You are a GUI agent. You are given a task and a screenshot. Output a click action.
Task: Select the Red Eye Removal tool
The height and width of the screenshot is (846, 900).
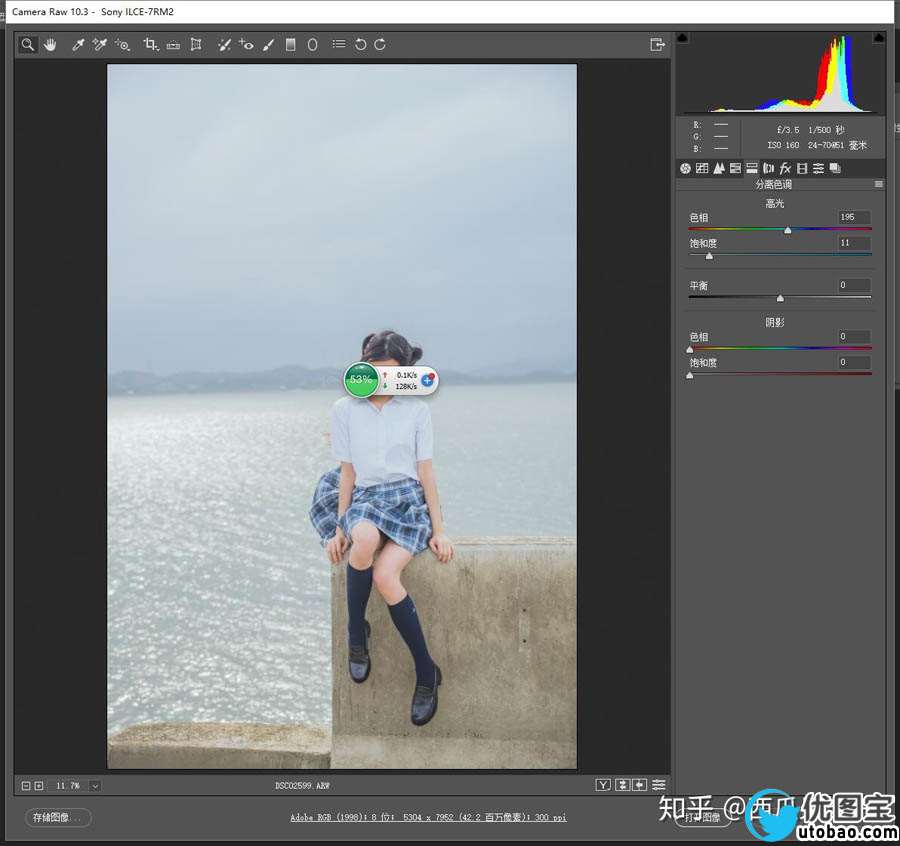tap(246, 44)
